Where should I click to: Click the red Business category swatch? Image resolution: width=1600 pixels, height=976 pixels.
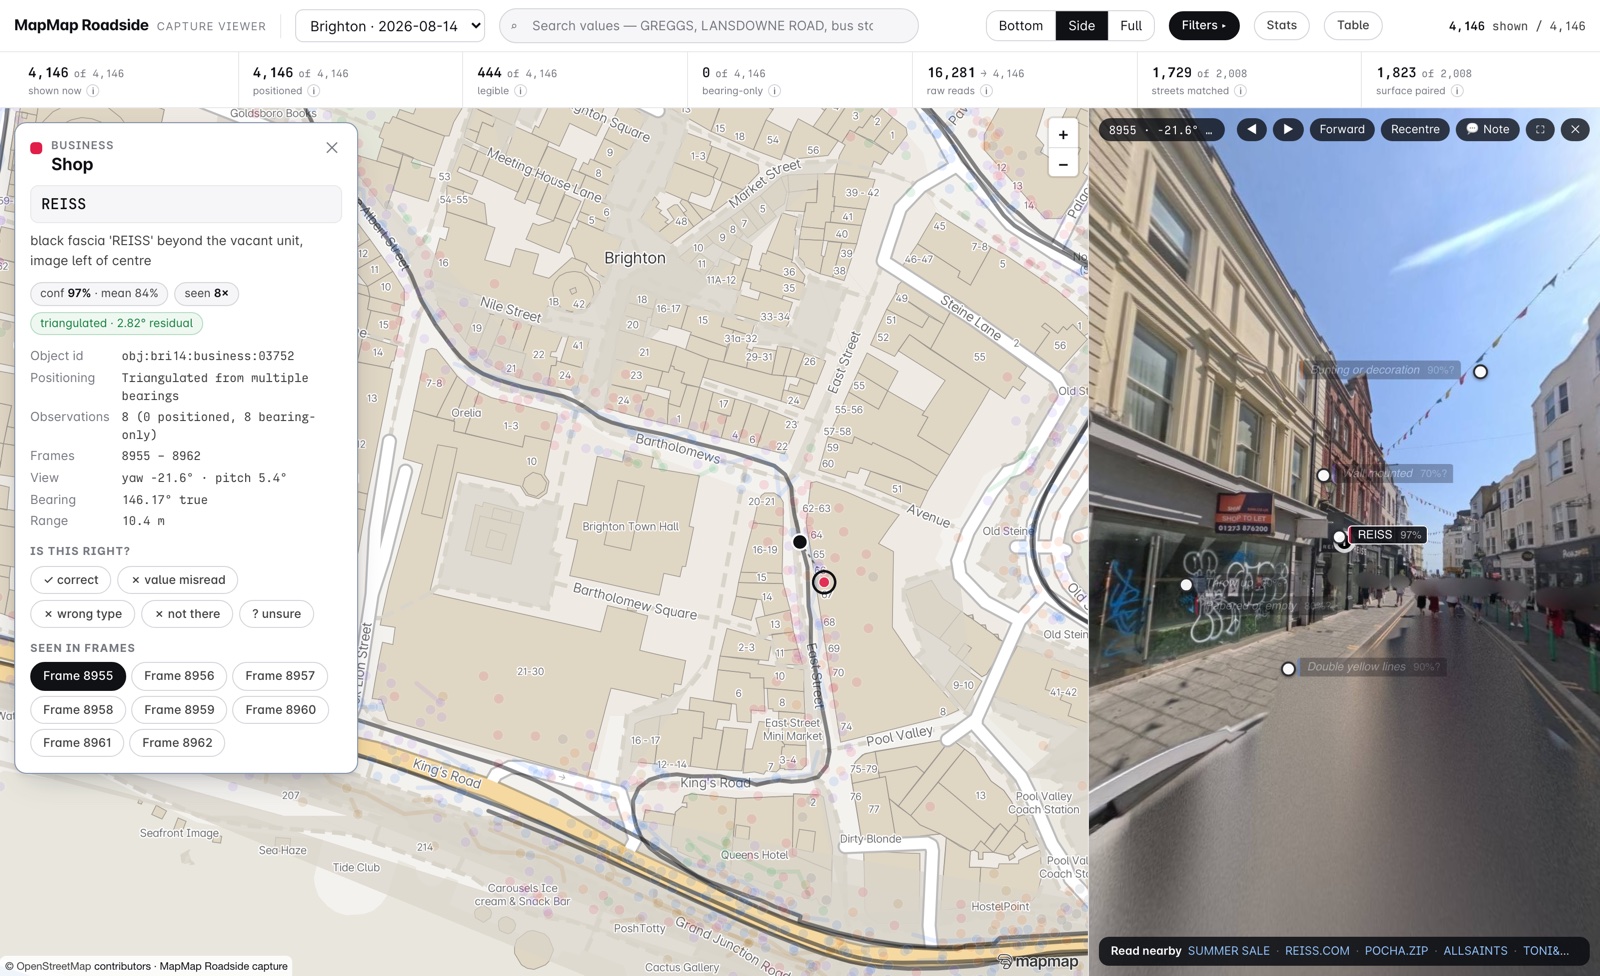click(x=36, y=148)
